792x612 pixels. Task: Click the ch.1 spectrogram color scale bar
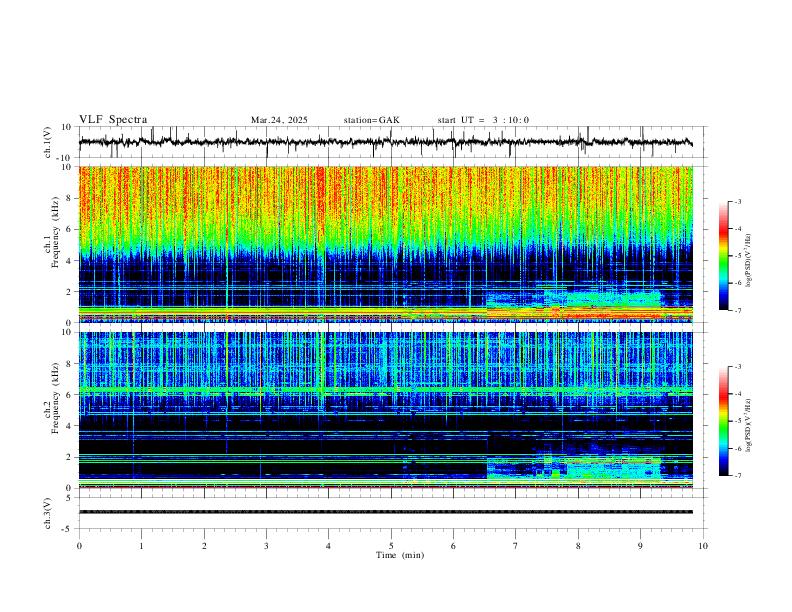pos(723,256)
